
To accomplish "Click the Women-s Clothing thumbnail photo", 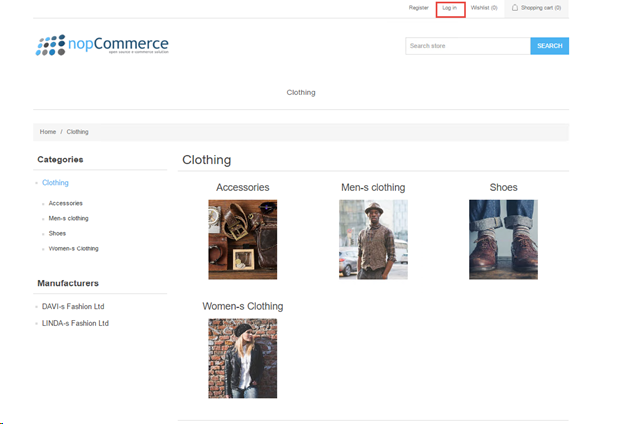I will coord(242,358).
